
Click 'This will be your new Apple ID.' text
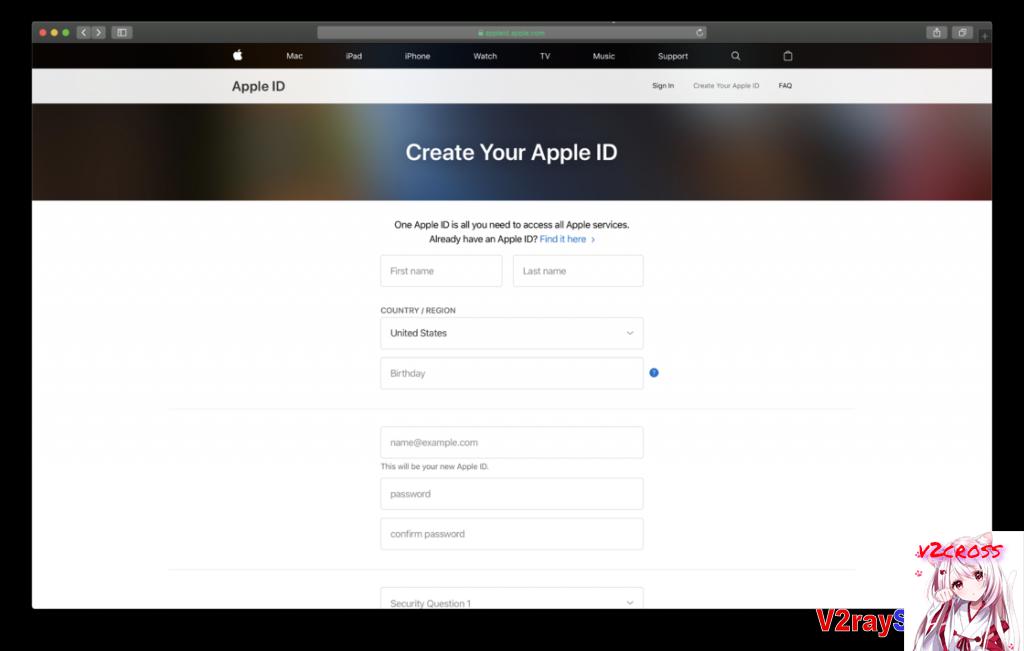pos(435,467)
